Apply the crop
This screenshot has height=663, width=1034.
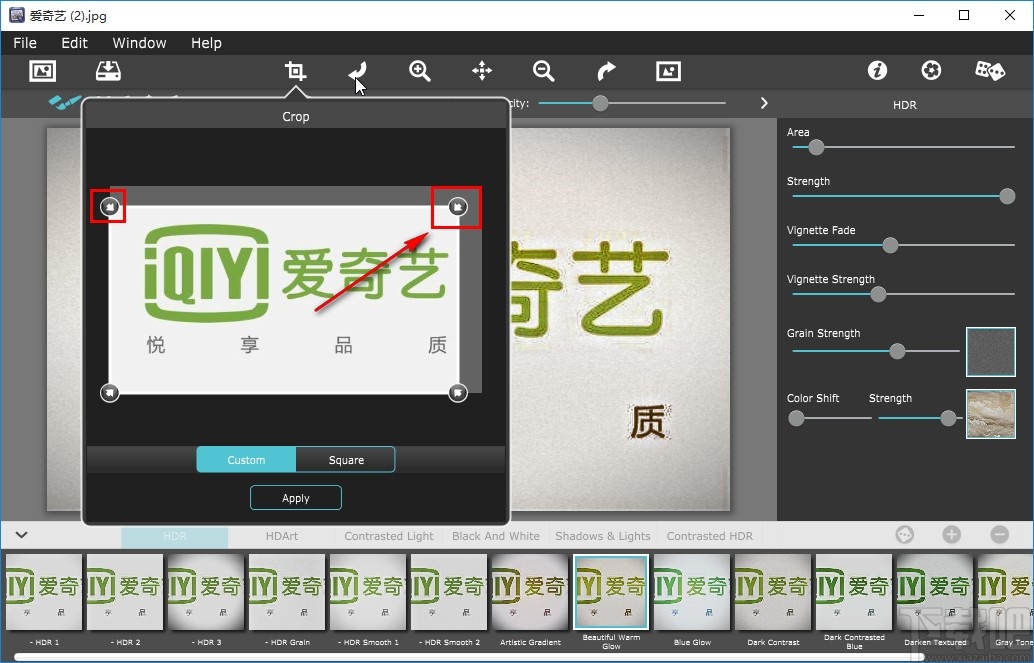[x=295, y=498]
